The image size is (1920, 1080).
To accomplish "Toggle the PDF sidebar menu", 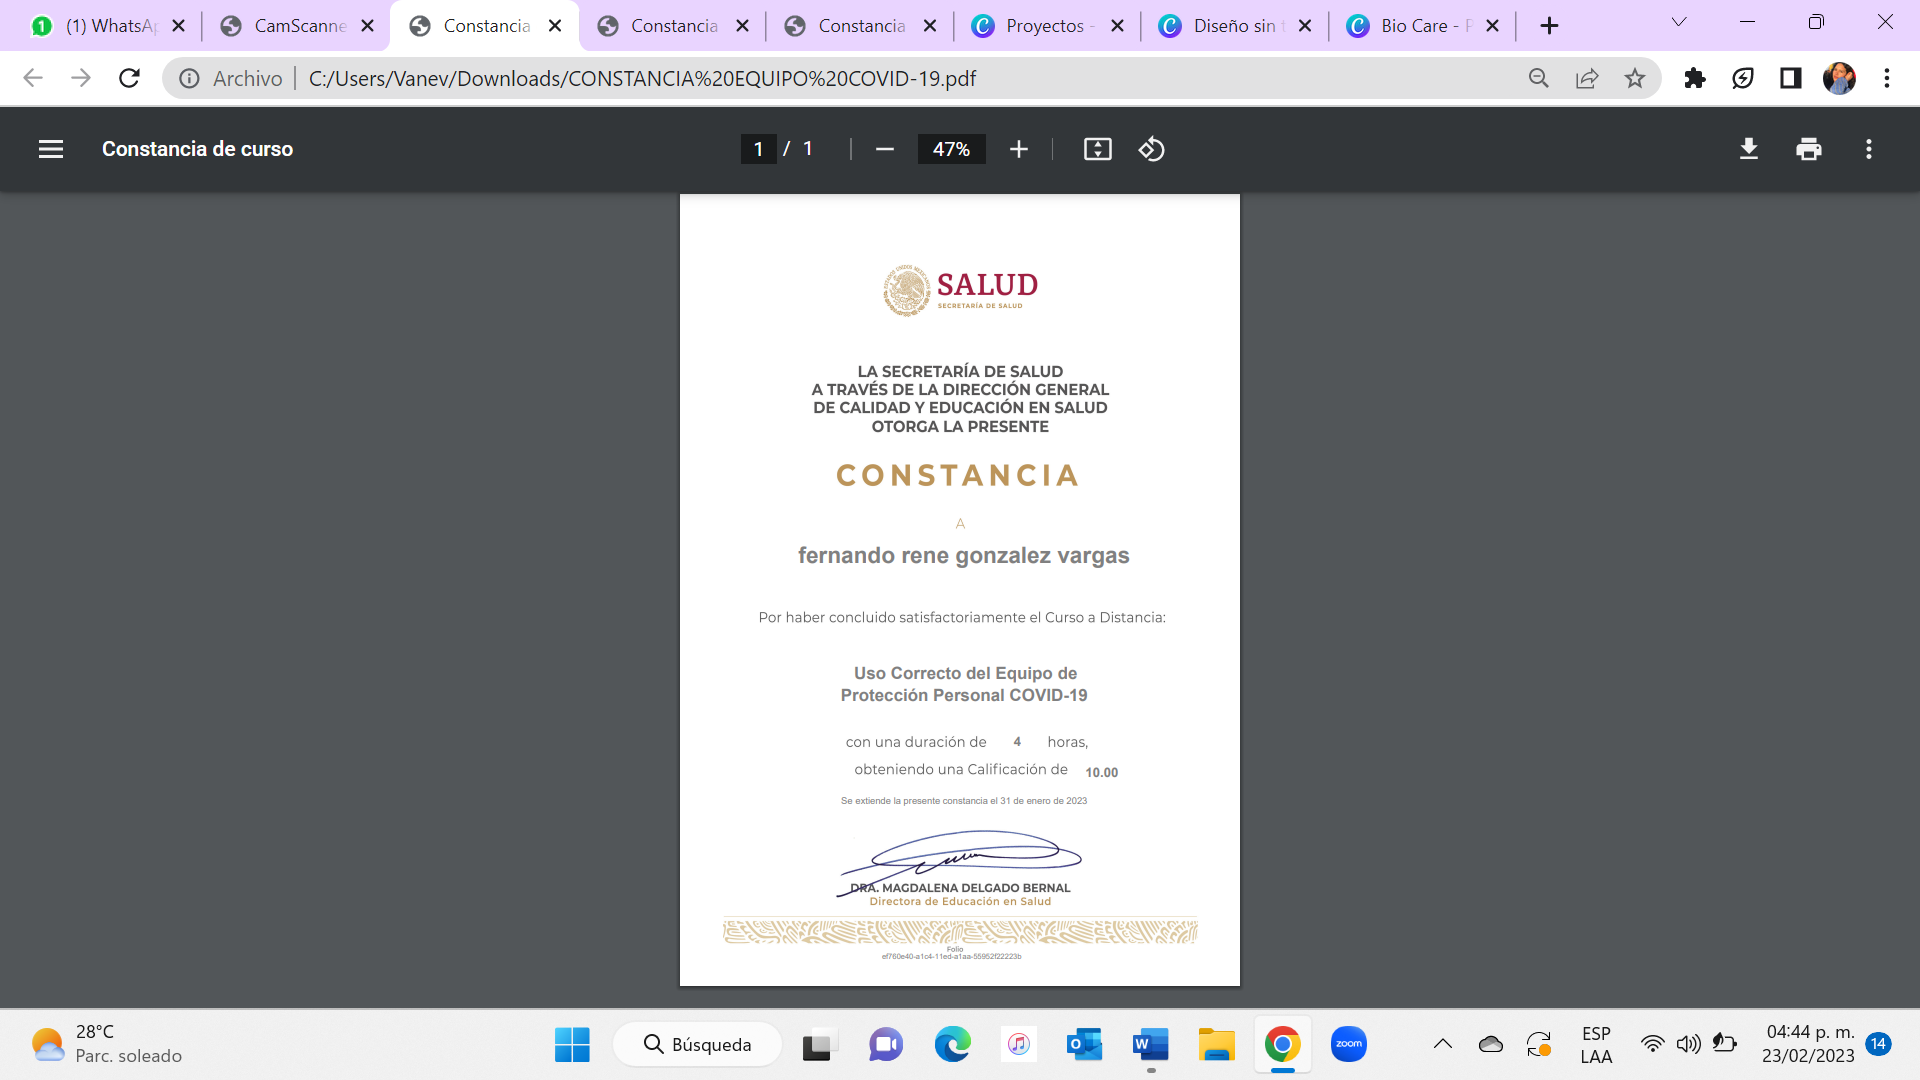I will 51,149.
